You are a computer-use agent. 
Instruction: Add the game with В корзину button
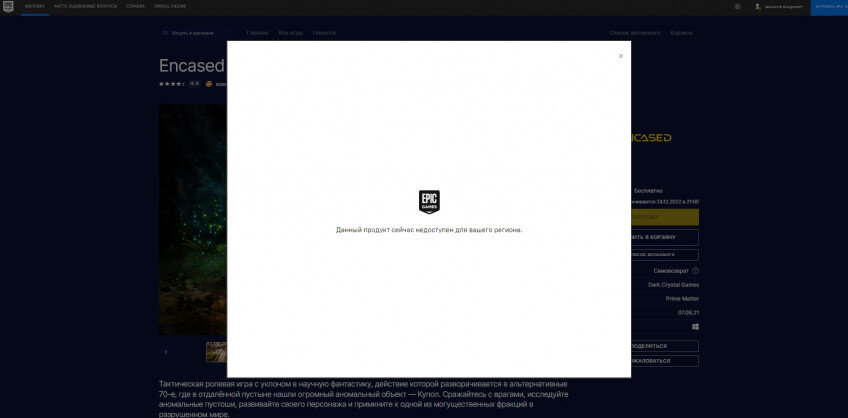coord(665,237)
